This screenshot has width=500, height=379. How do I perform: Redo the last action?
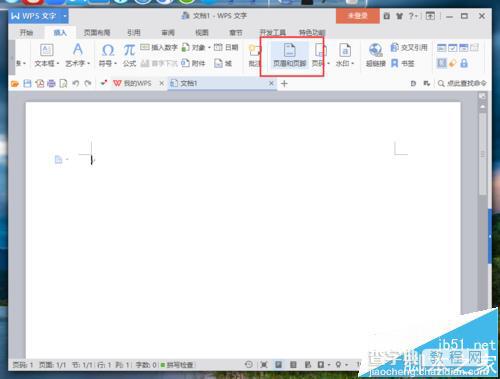pos(88,83)
